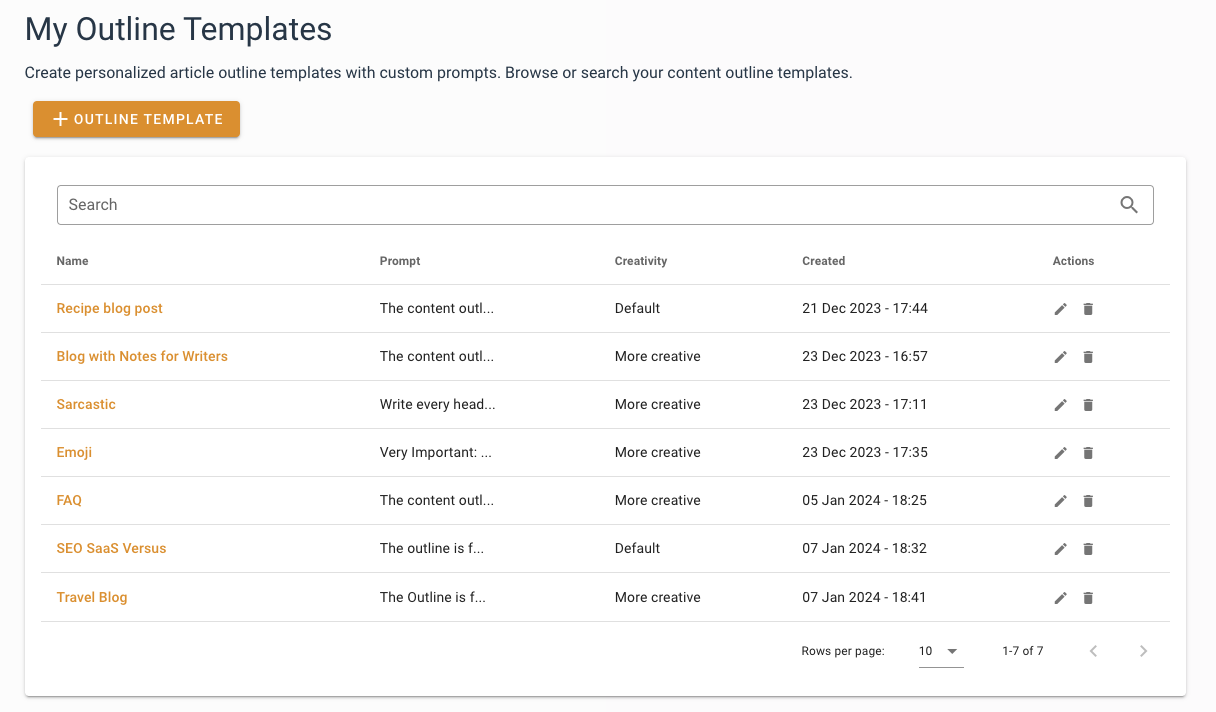Image resolution: width=1216 pixels, height=712 pixels.
Task: Create a new outline template
Action: (x=136, y=119)
